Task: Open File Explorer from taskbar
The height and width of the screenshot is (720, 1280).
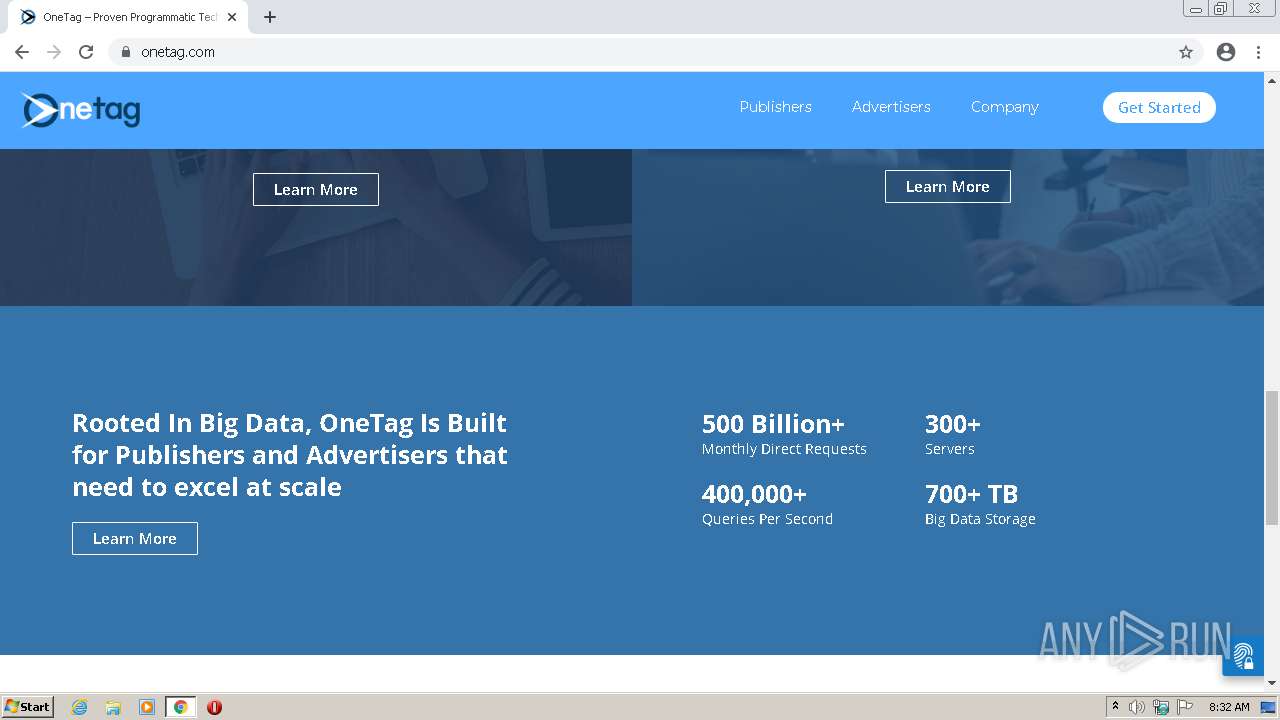Action: coord(113,707)
